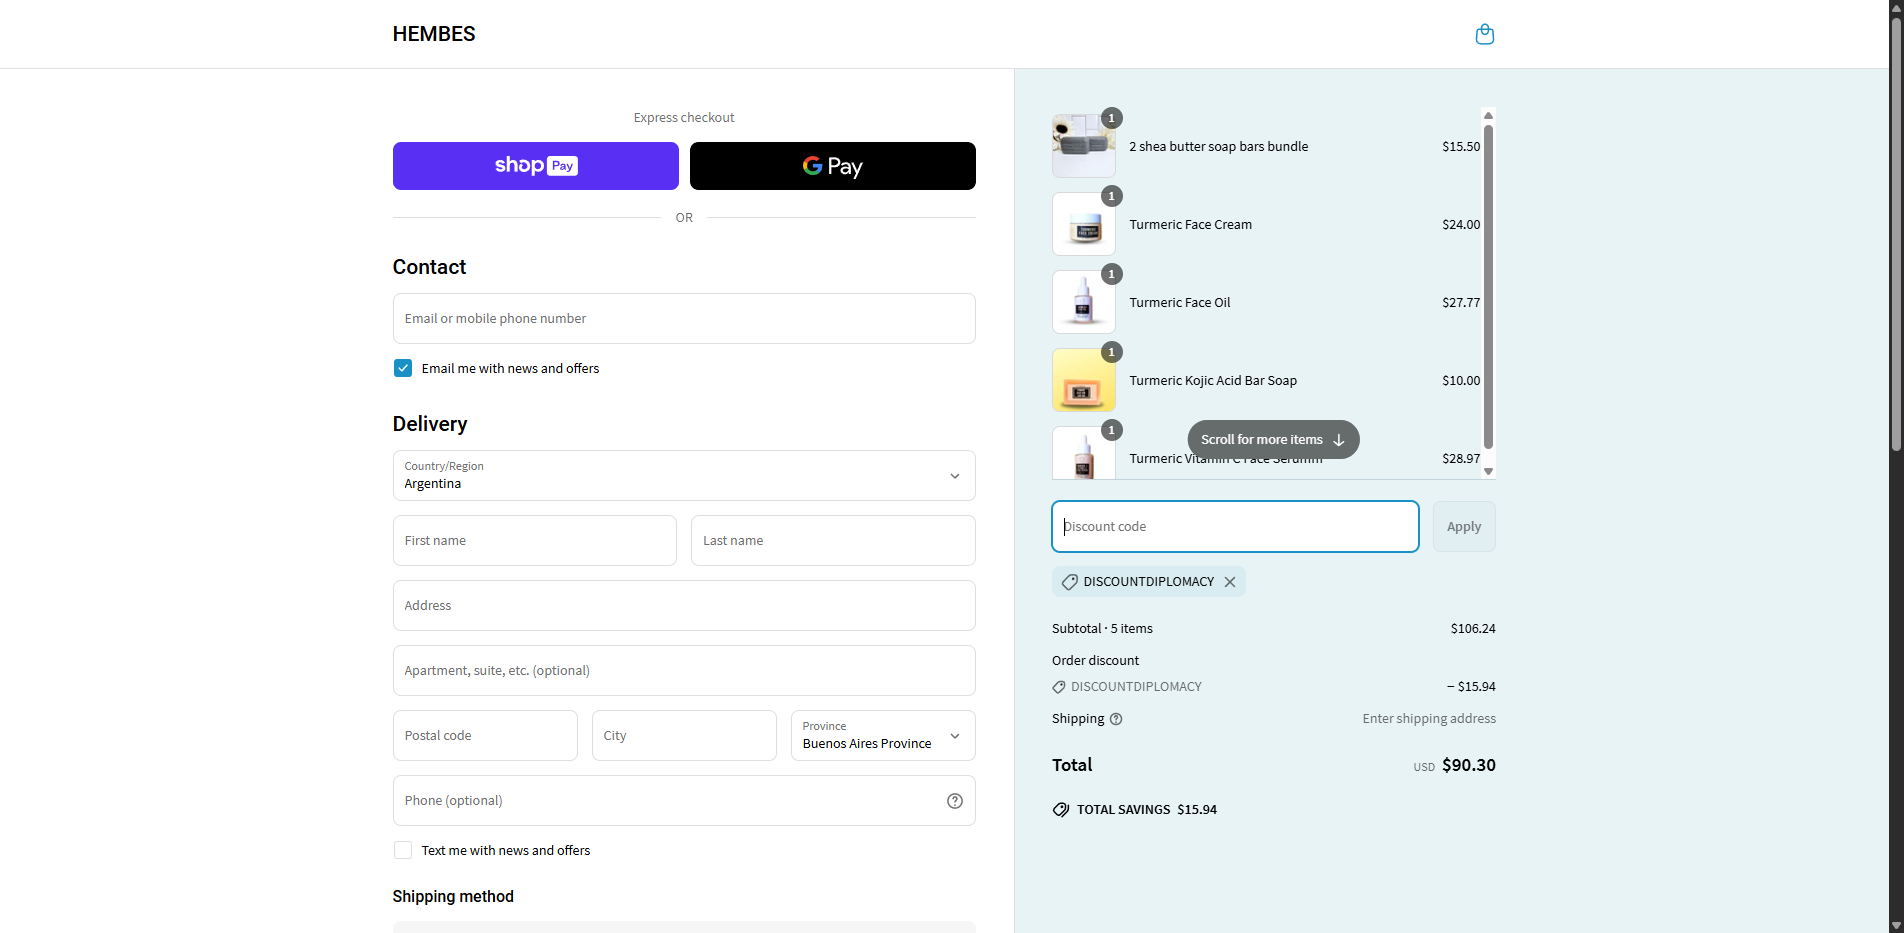1904x933 pixels.
Task: Click the Apartment, suite, etc. field
Action: coord(684,671)
